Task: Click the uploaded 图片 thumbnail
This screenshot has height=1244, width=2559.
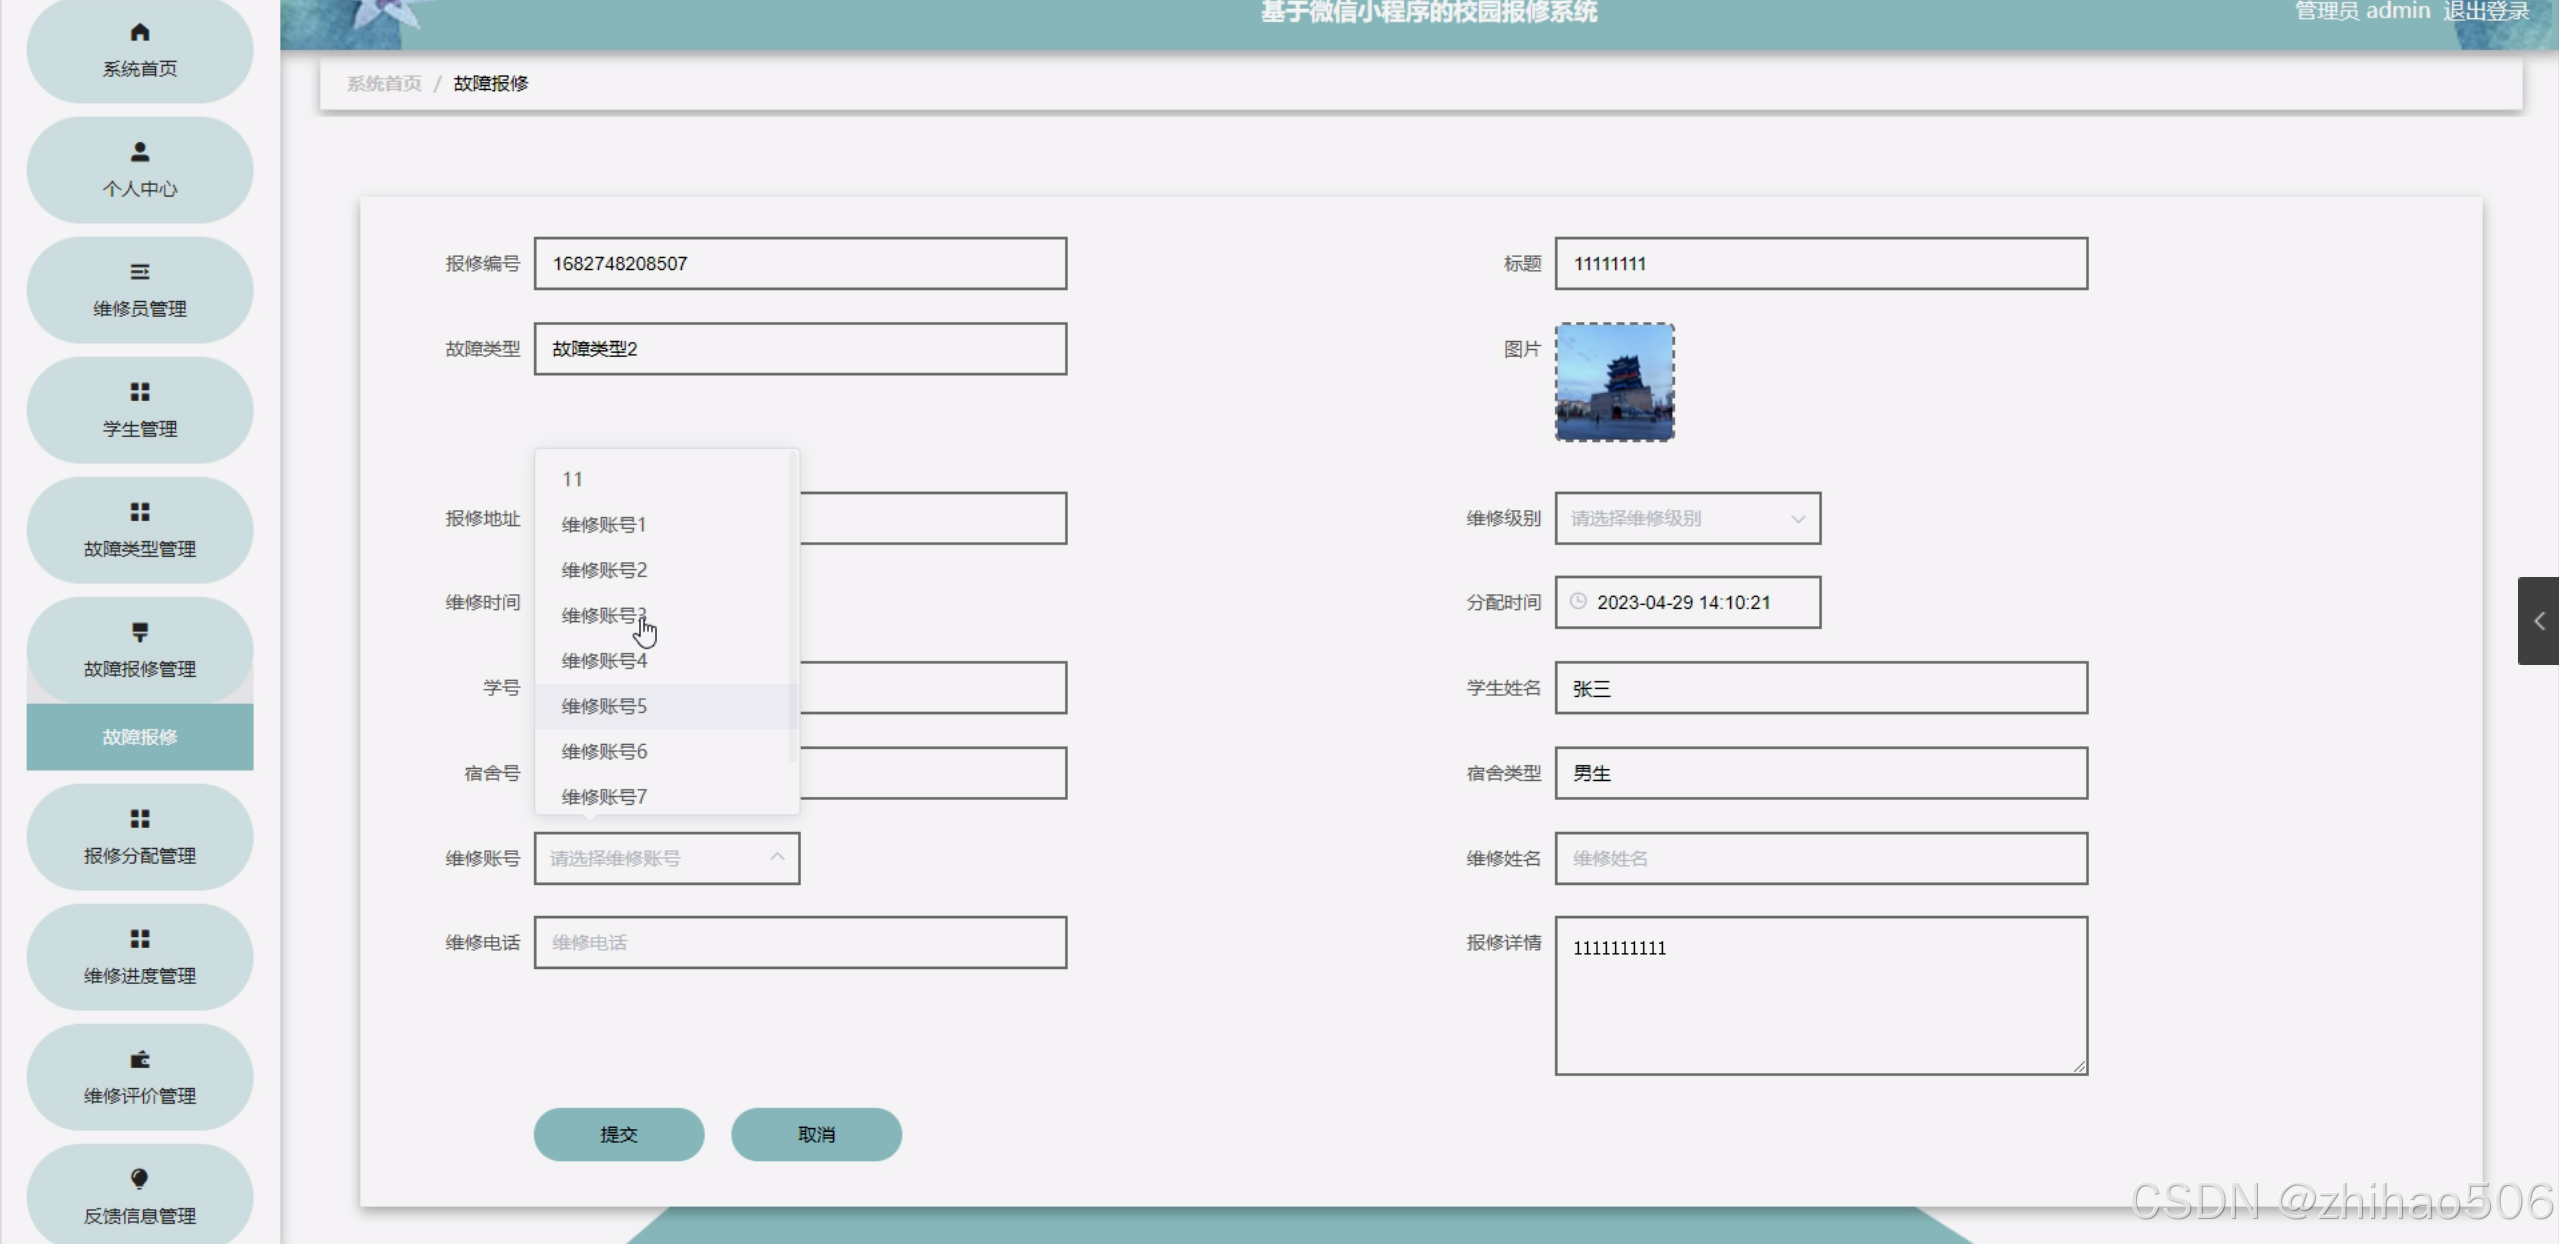Action: pos(1614,382)
